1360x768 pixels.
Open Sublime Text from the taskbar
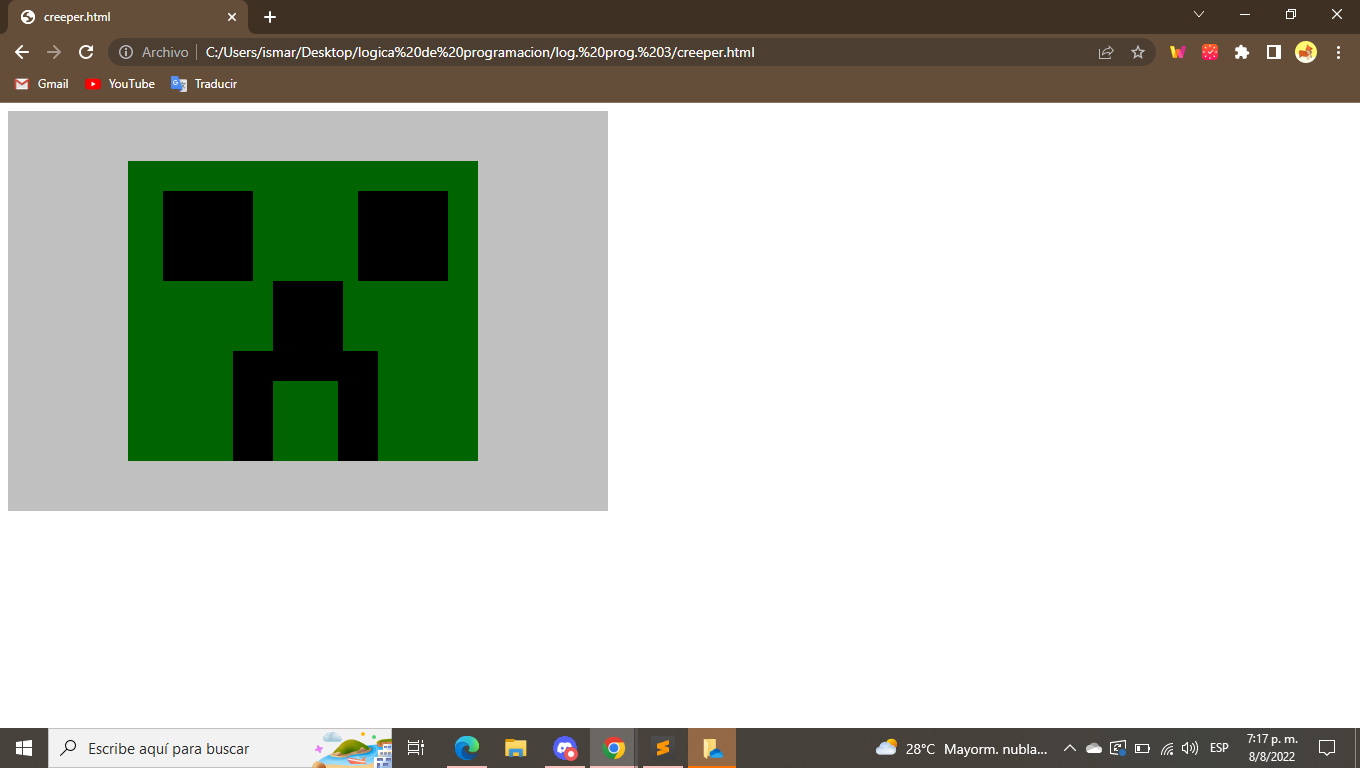point(662,748)
